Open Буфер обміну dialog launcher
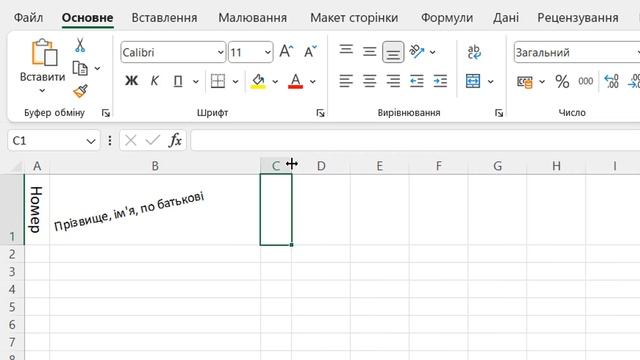Screen dimensions: 640x360 pyautogui.click(x=106, y=113)
